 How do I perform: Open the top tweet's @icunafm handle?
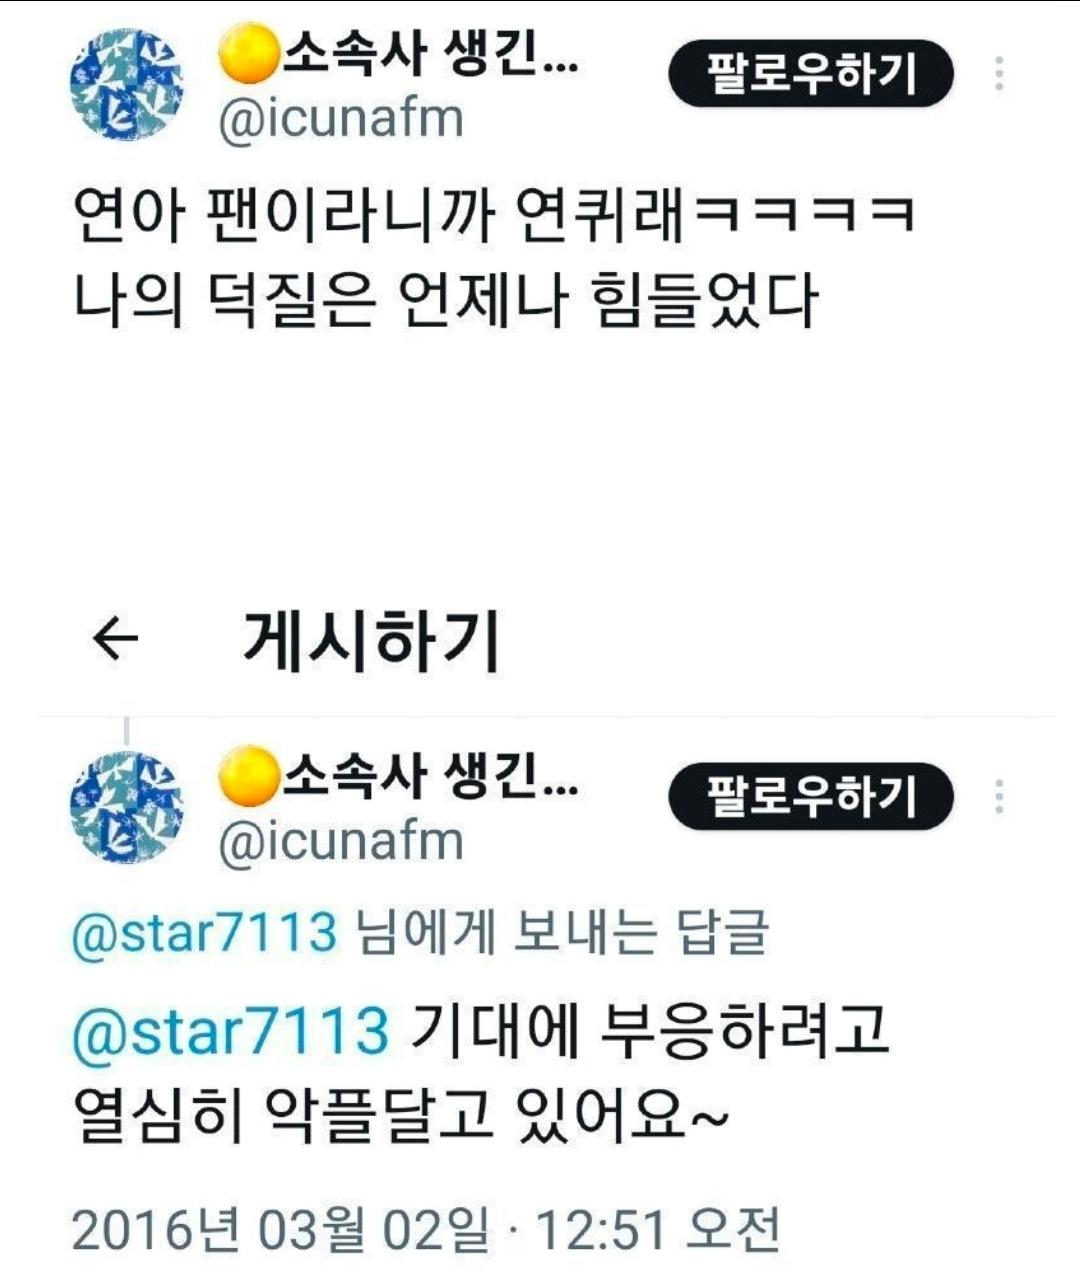point(342,119)
